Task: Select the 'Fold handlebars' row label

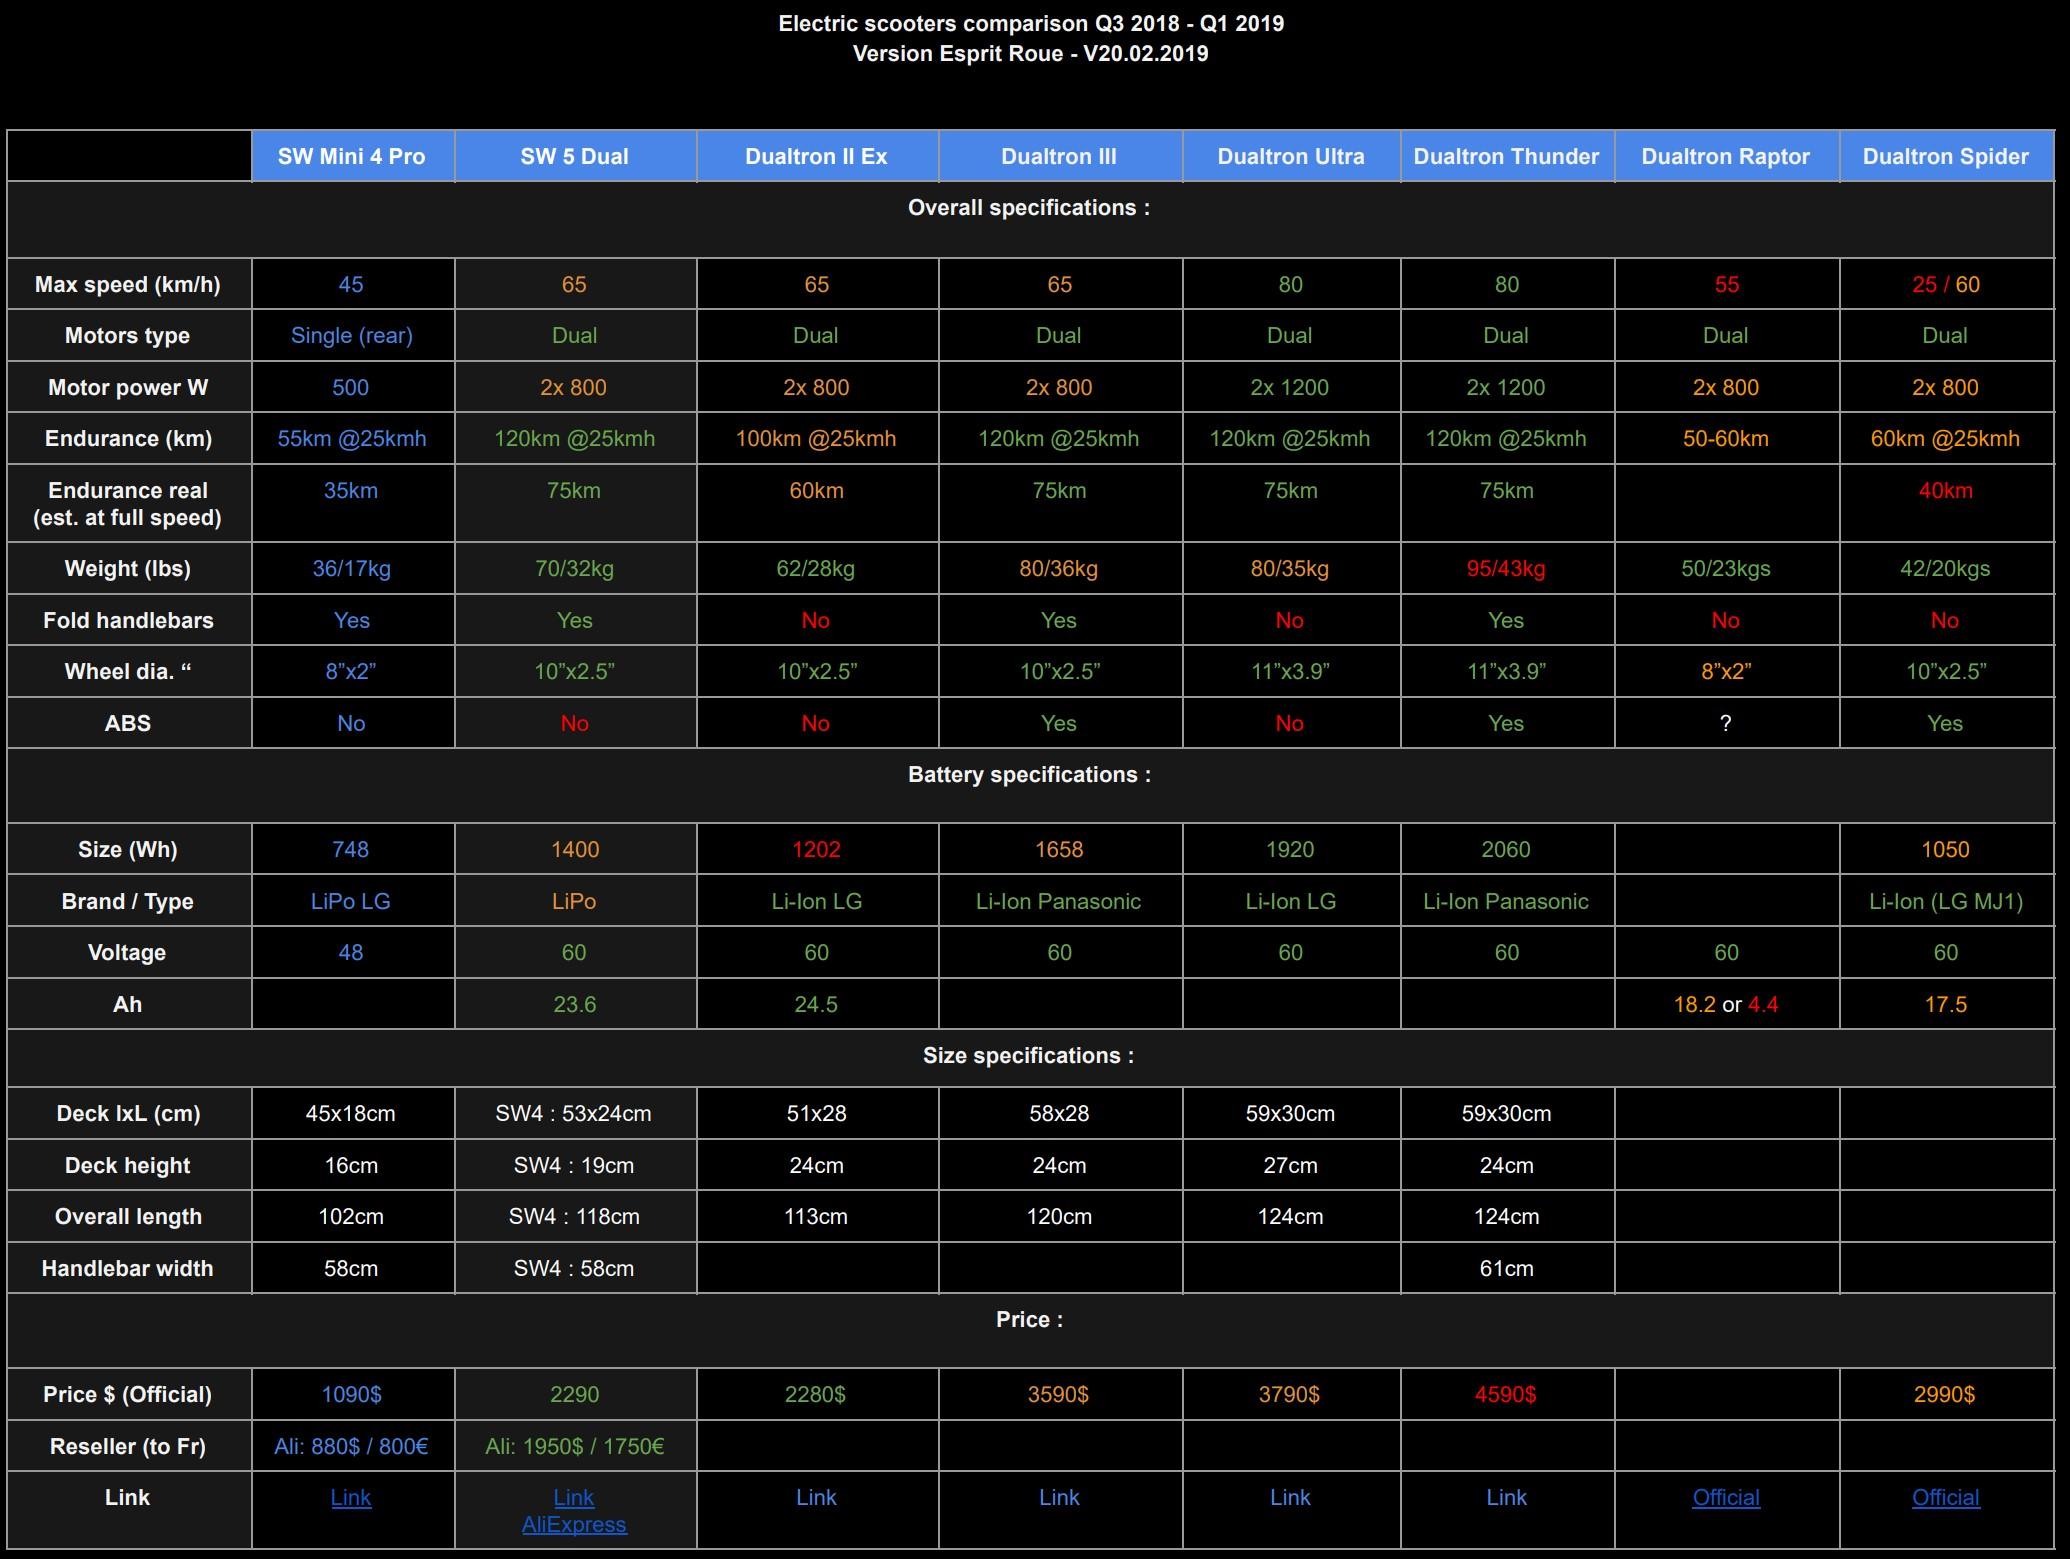Action: 128,621
